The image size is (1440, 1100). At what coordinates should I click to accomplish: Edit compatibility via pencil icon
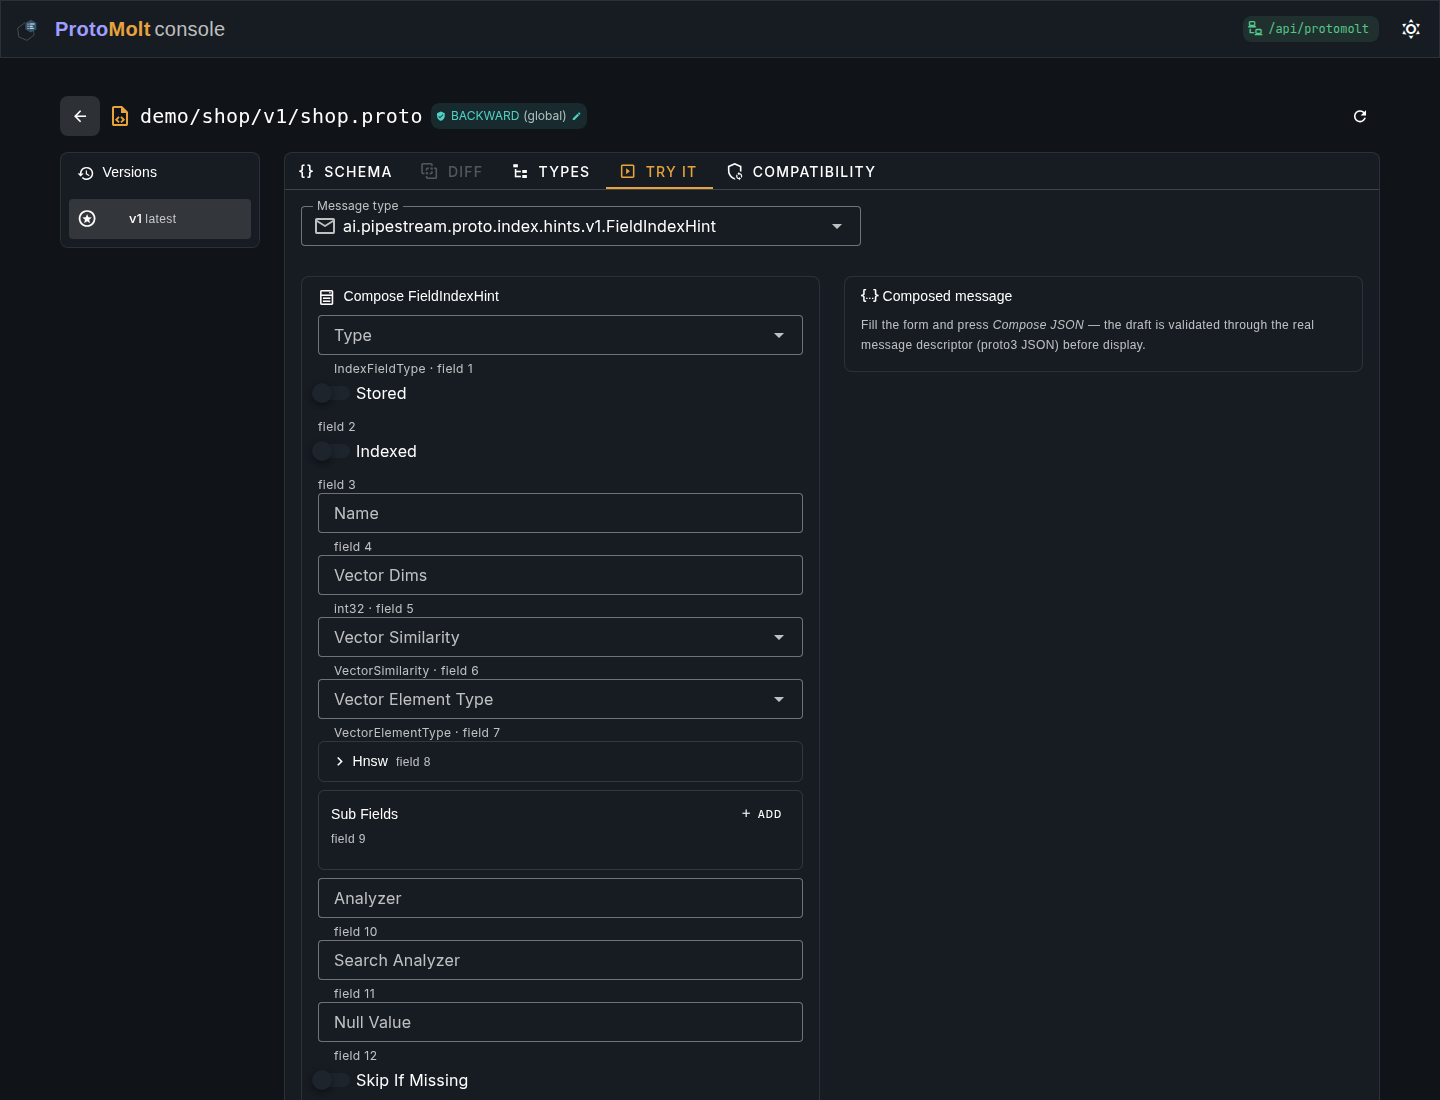click(577, 116)
